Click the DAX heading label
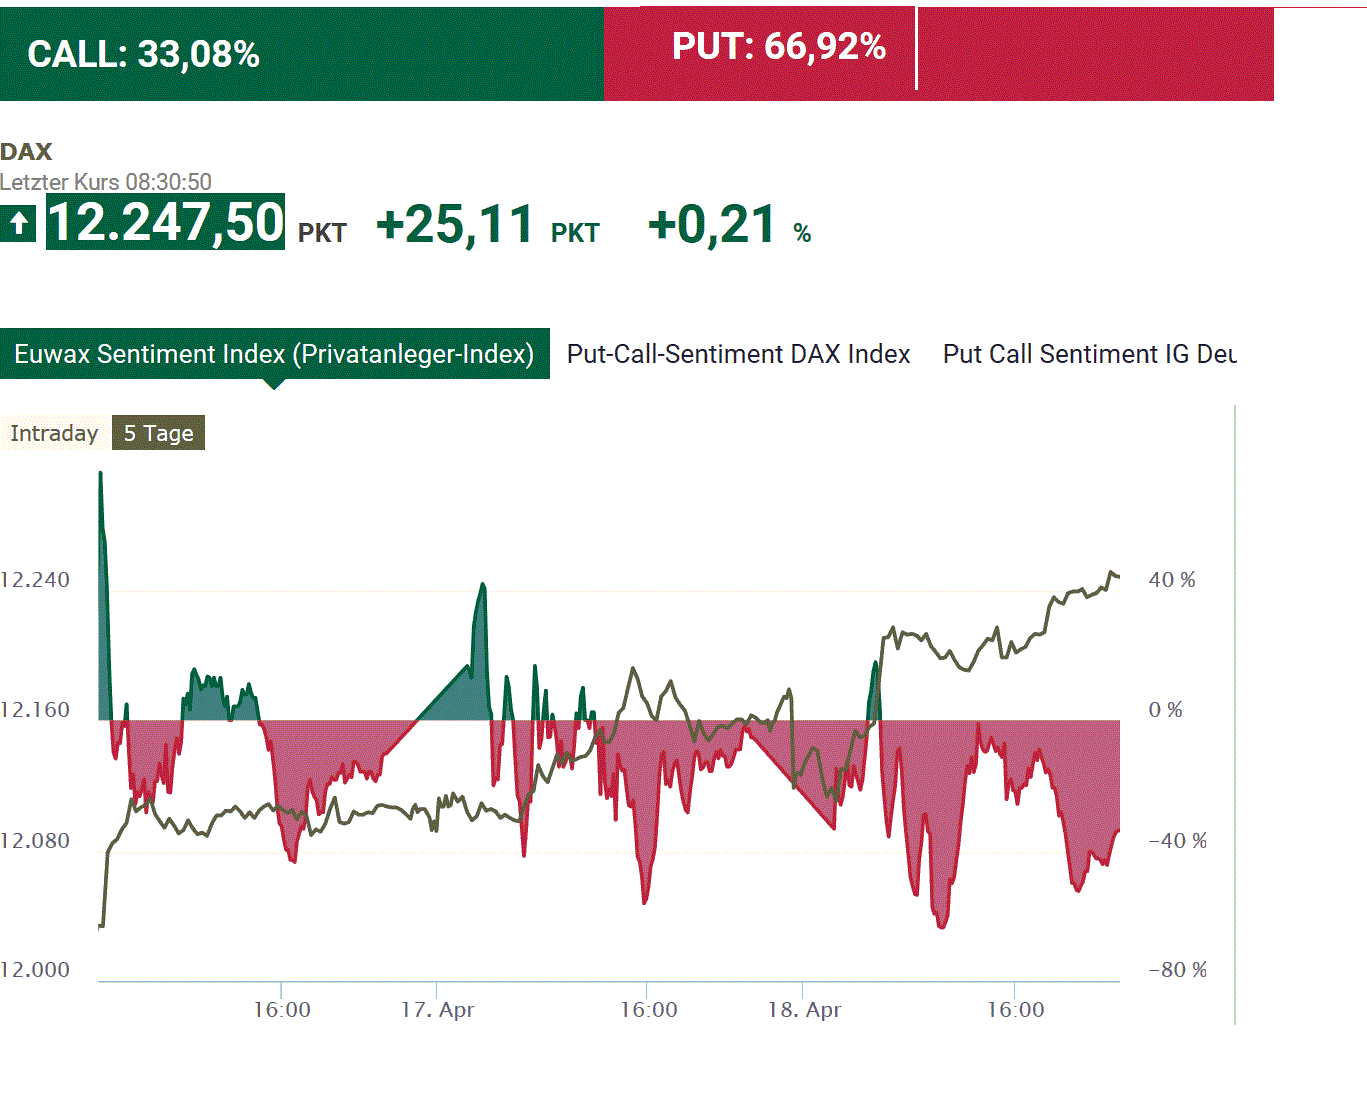1367x1102 pixels. (x=26, y=152)
